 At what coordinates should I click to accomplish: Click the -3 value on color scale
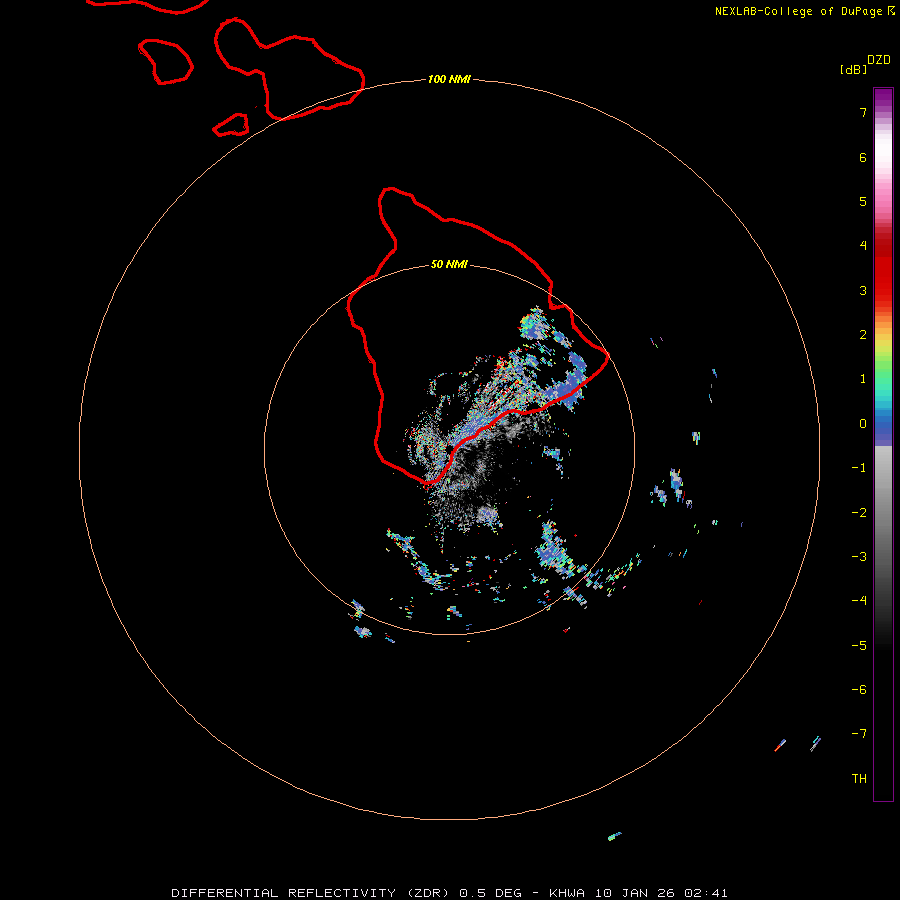pyautogui.click(x=859, y=557)
